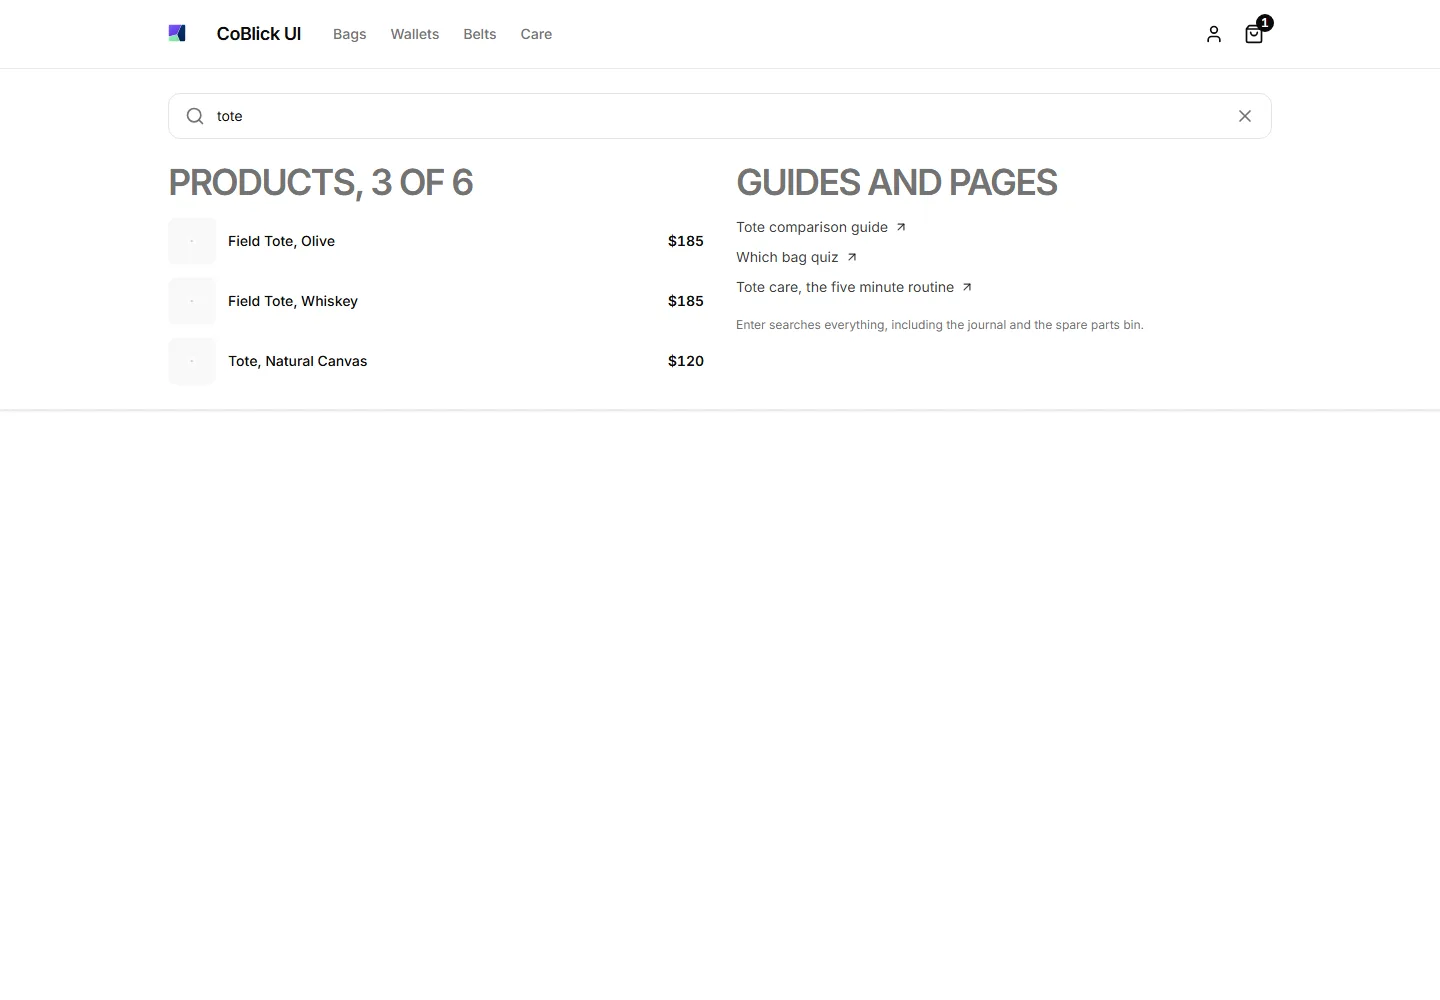Click the GUIDES AND PAGES heading
1440x1000 pixels.
[x=897, y=183]
